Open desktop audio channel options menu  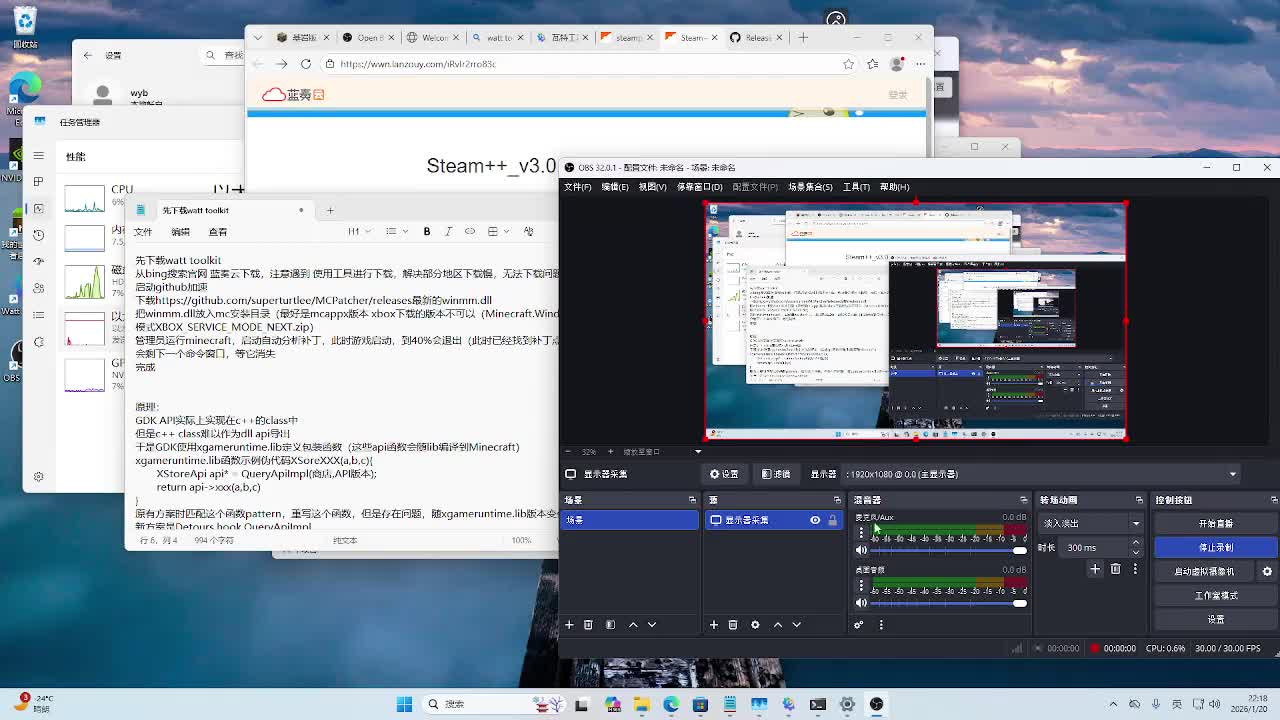pos(861,586)
